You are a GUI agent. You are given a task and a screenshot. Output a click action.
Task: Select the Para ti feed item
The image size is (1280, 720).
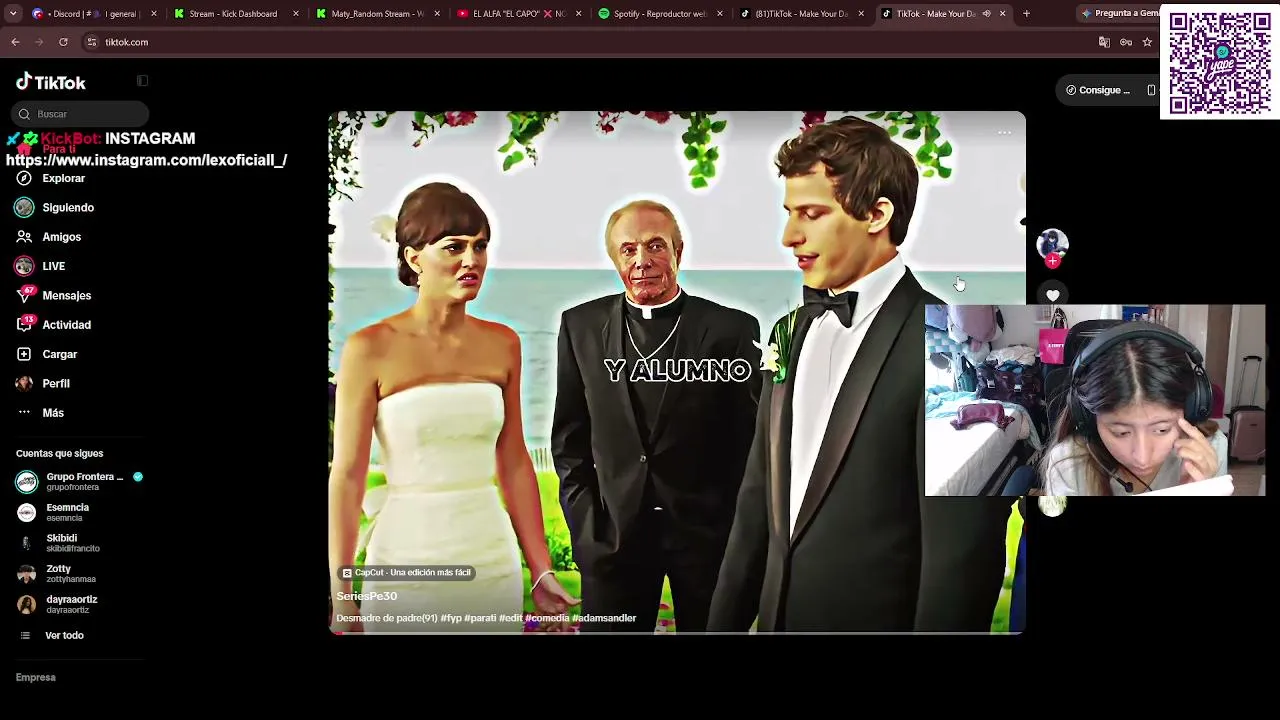tap(59, 149)
